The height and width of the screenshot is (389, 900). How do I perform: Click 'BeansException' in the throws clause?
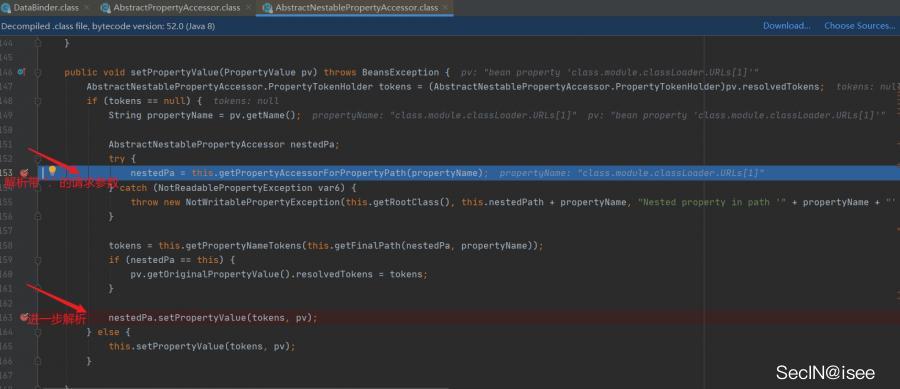(x=401, y=72)
